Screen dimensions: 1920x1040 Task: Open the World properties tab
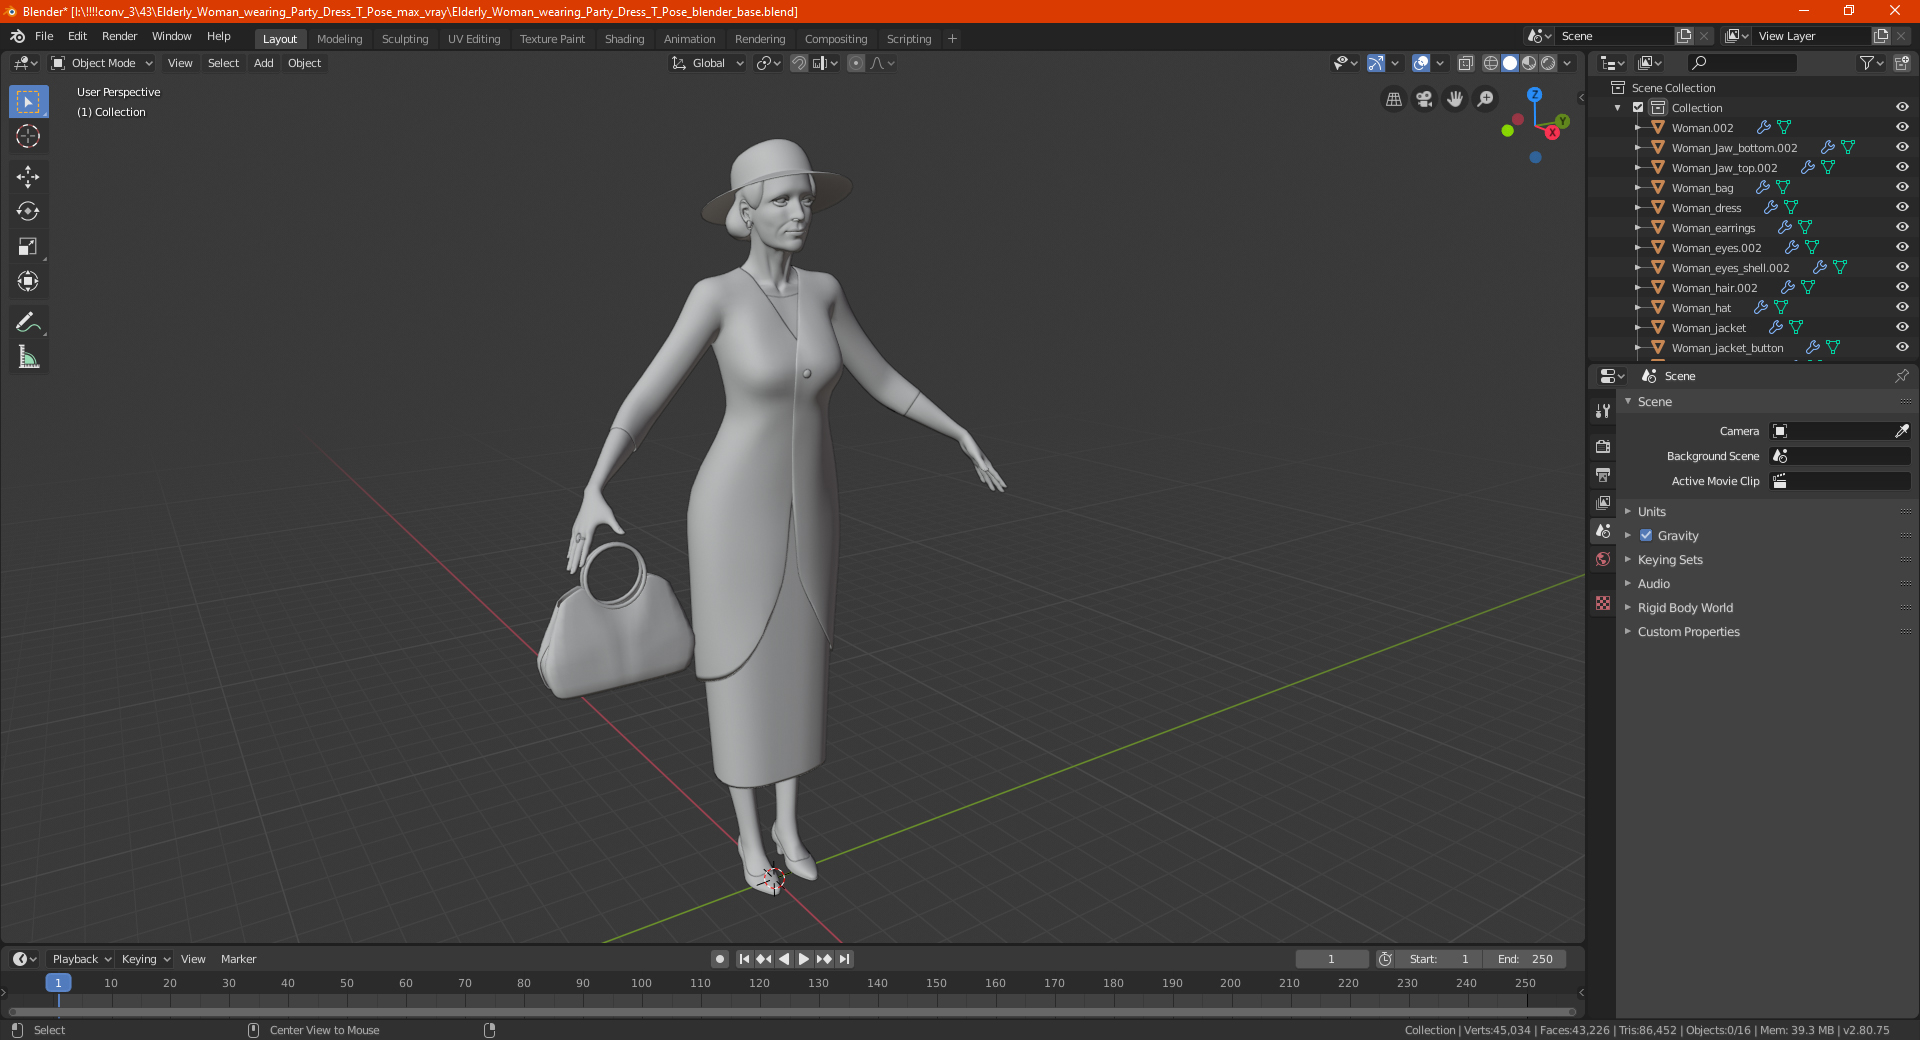[x=1603, y=559]
